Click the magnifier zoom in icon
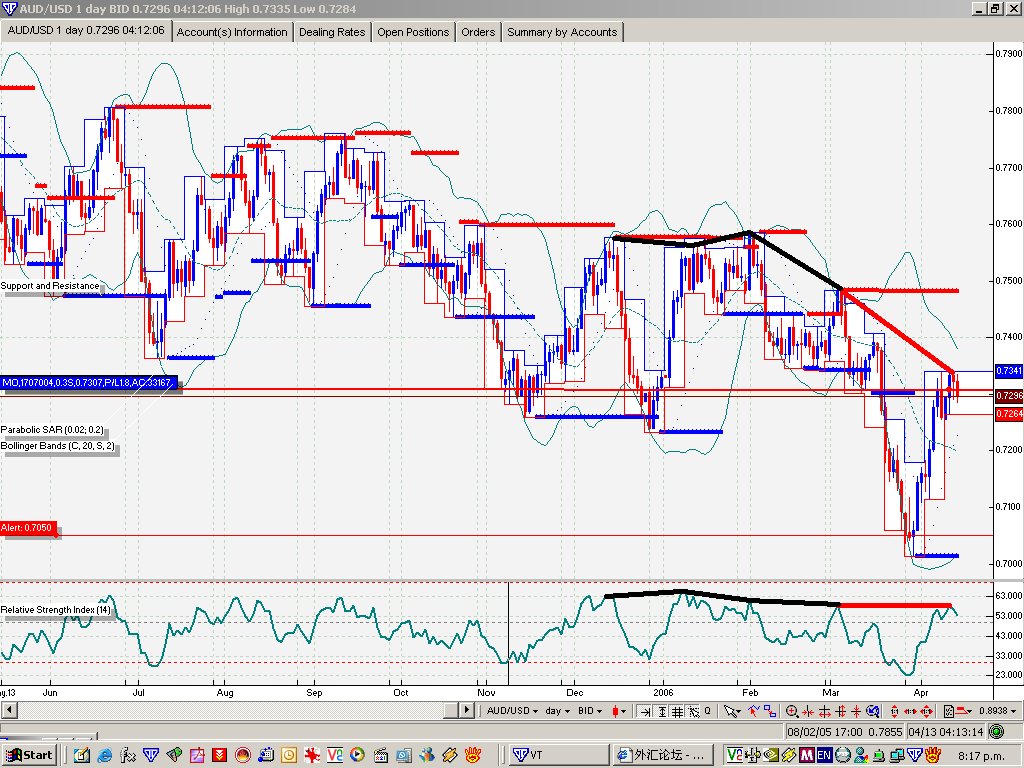Screen dimensions: 1024x768 point(792,710)
